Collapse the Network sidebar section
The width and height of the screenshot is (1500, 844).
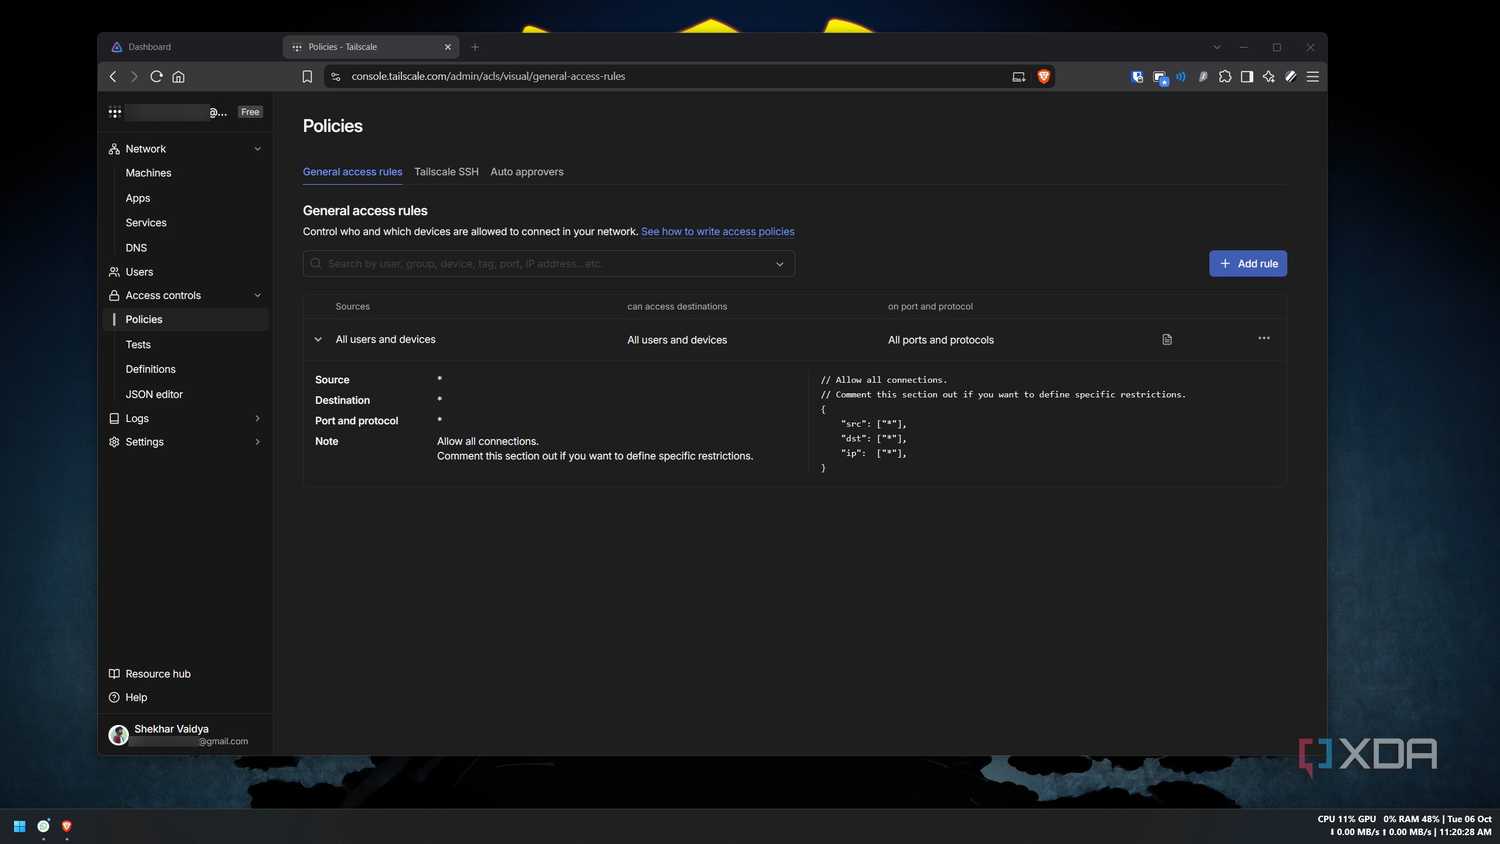(257, 149)
